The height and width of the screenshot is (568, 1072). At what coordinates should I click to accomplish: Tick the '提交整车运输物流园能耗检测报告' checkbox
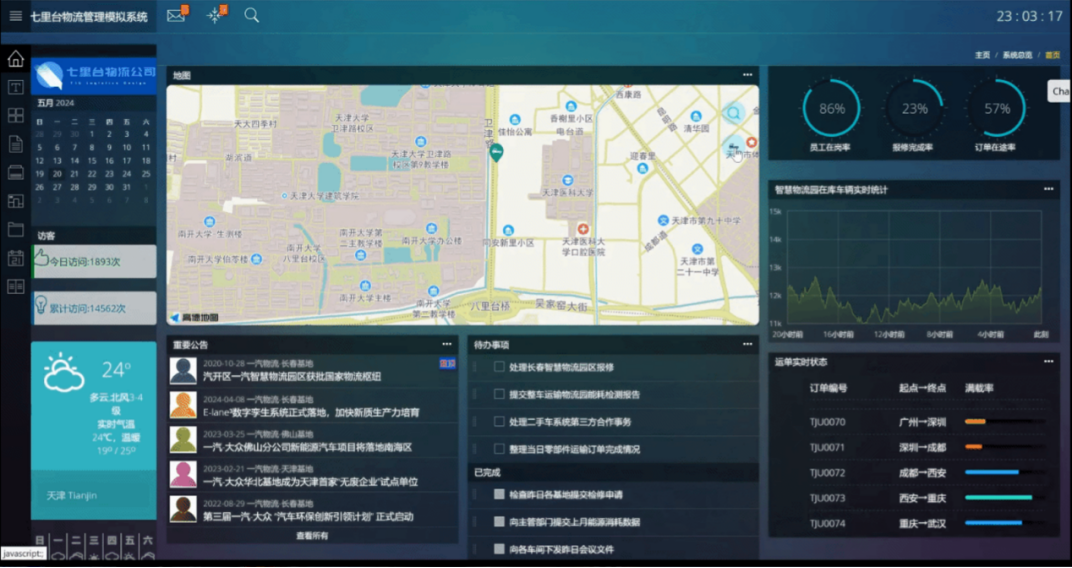pyautogui.click(x=500, y=394)
